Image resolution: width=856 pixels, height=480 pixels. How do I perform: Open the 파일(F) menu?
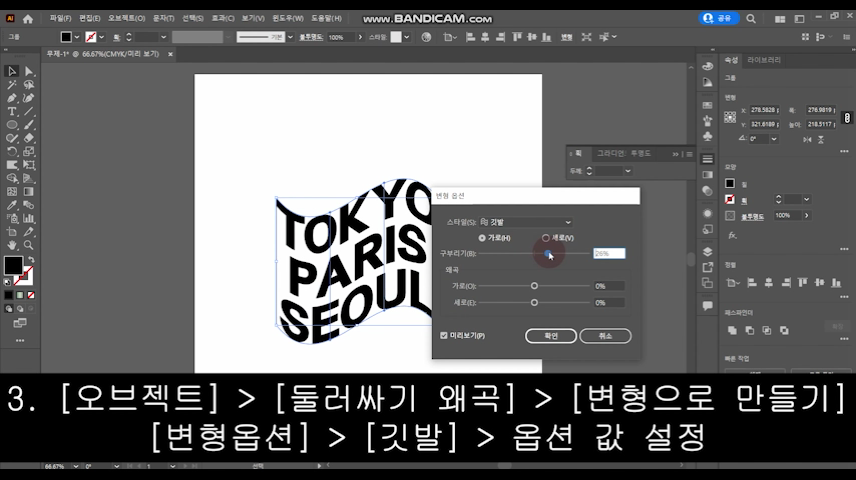coord(61,19)
